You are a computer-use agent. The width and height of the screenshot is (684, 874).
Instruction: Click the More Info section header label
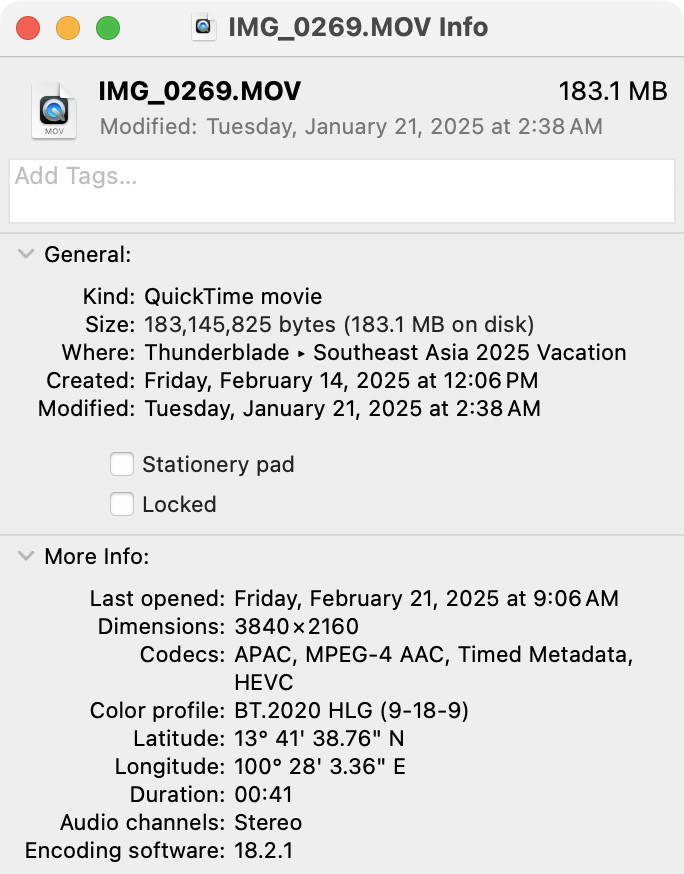(97, 556)
